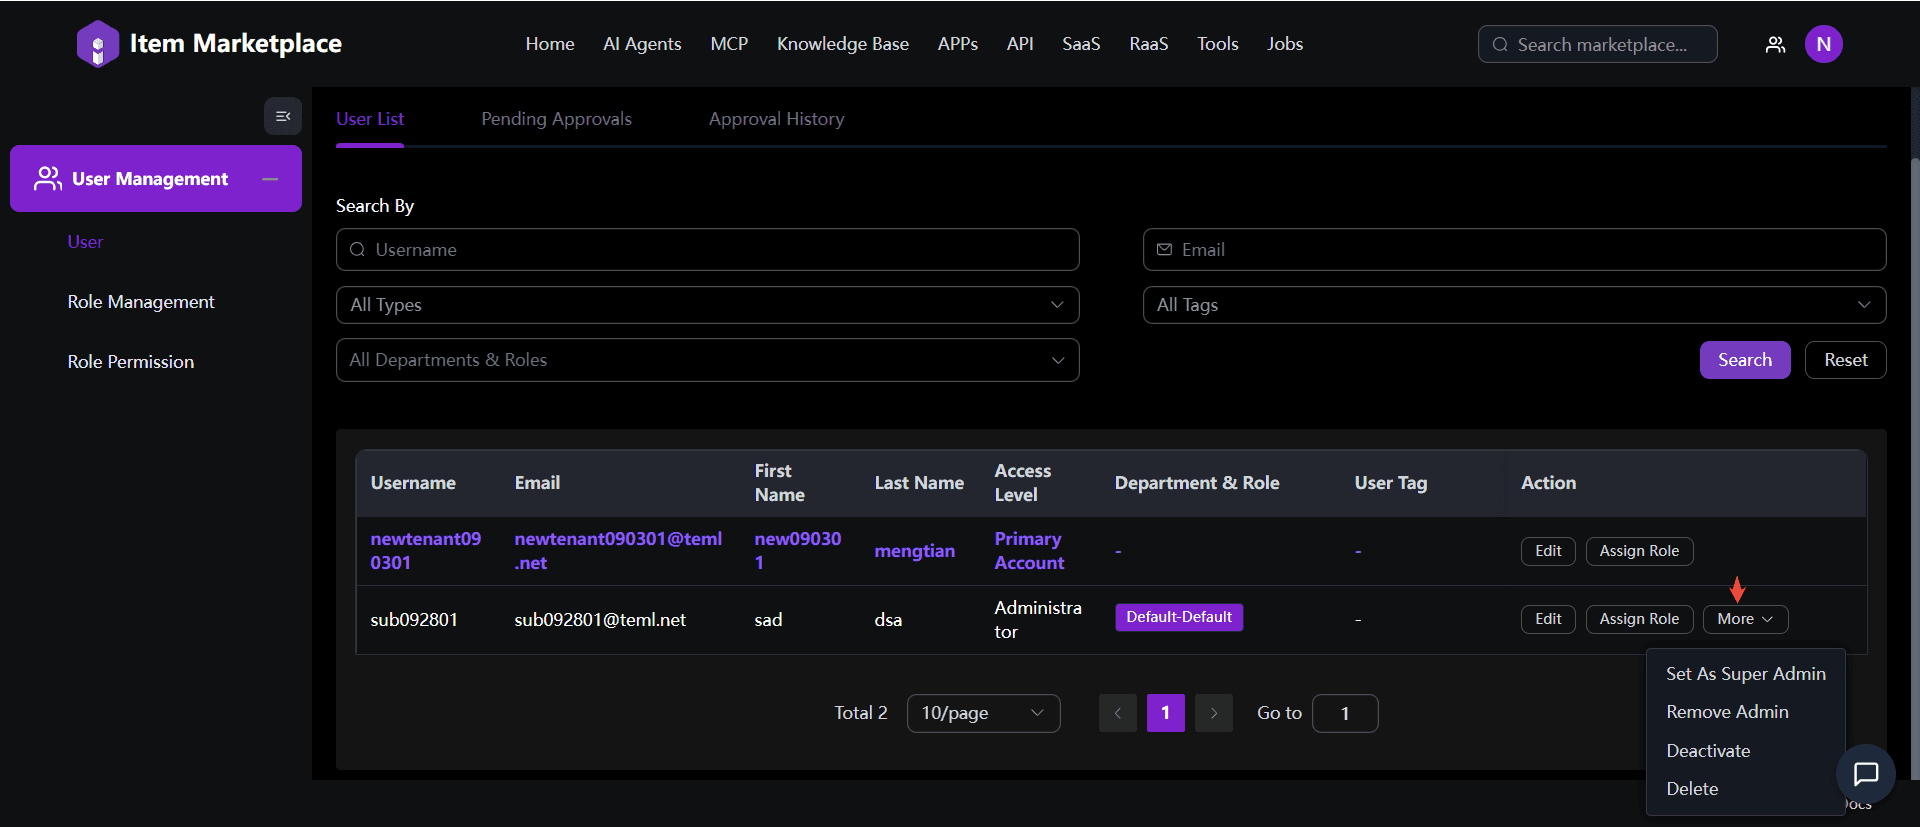Change the 10/page size selector
Screen dimensions: 1920x827
pos(982,713)
